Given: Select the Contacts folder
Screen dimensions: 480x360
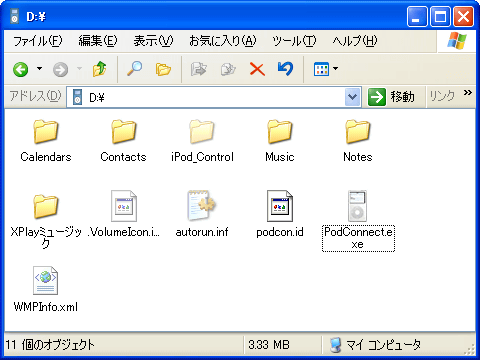Looking at the screenshot, I should [123, 141].
